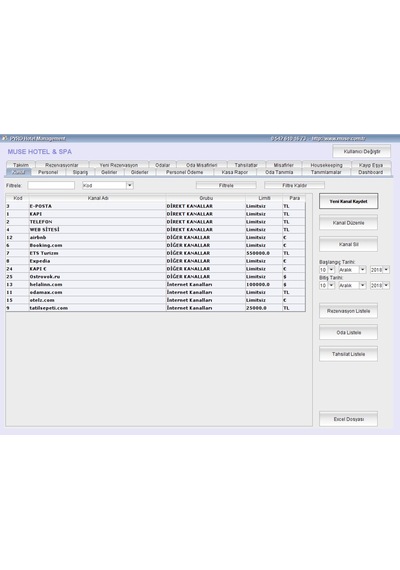Click the Filtrele button

tap(226, 185)
